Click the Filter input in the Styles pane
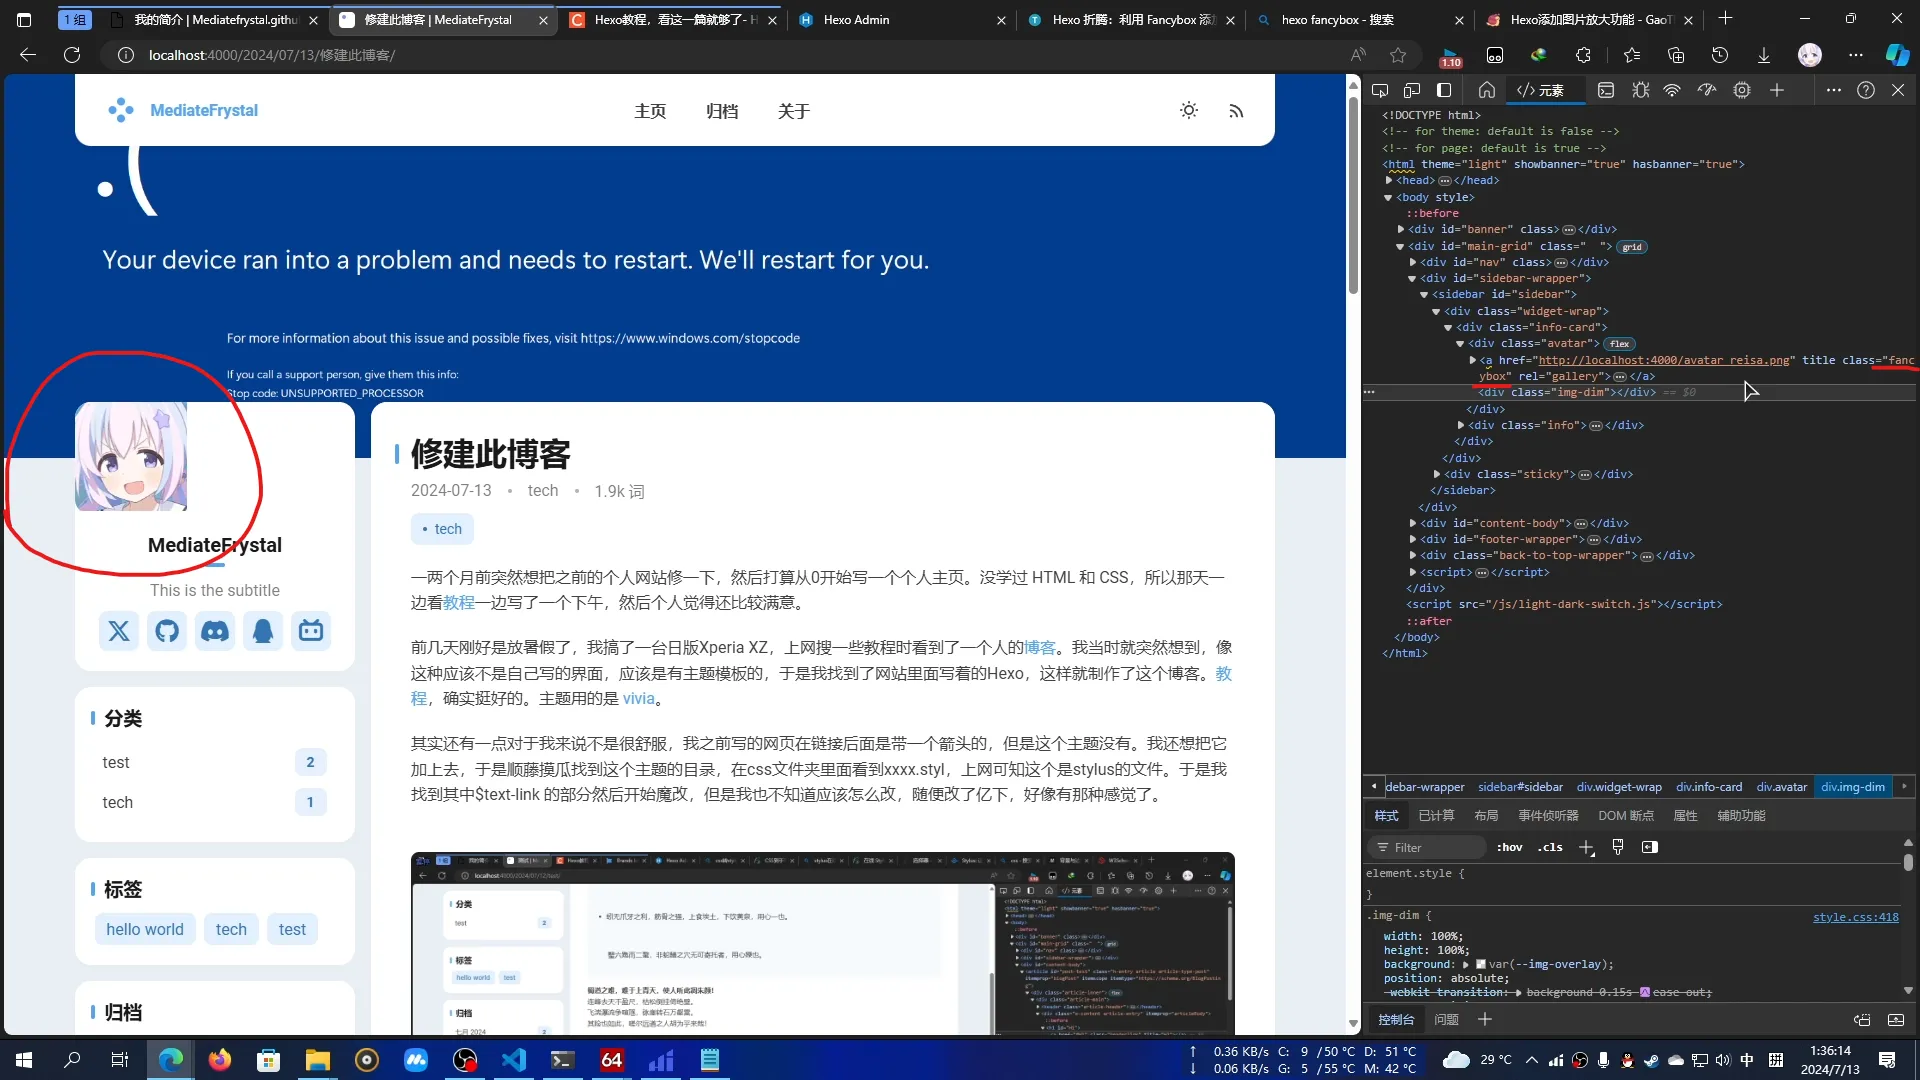 [1427, 847]
